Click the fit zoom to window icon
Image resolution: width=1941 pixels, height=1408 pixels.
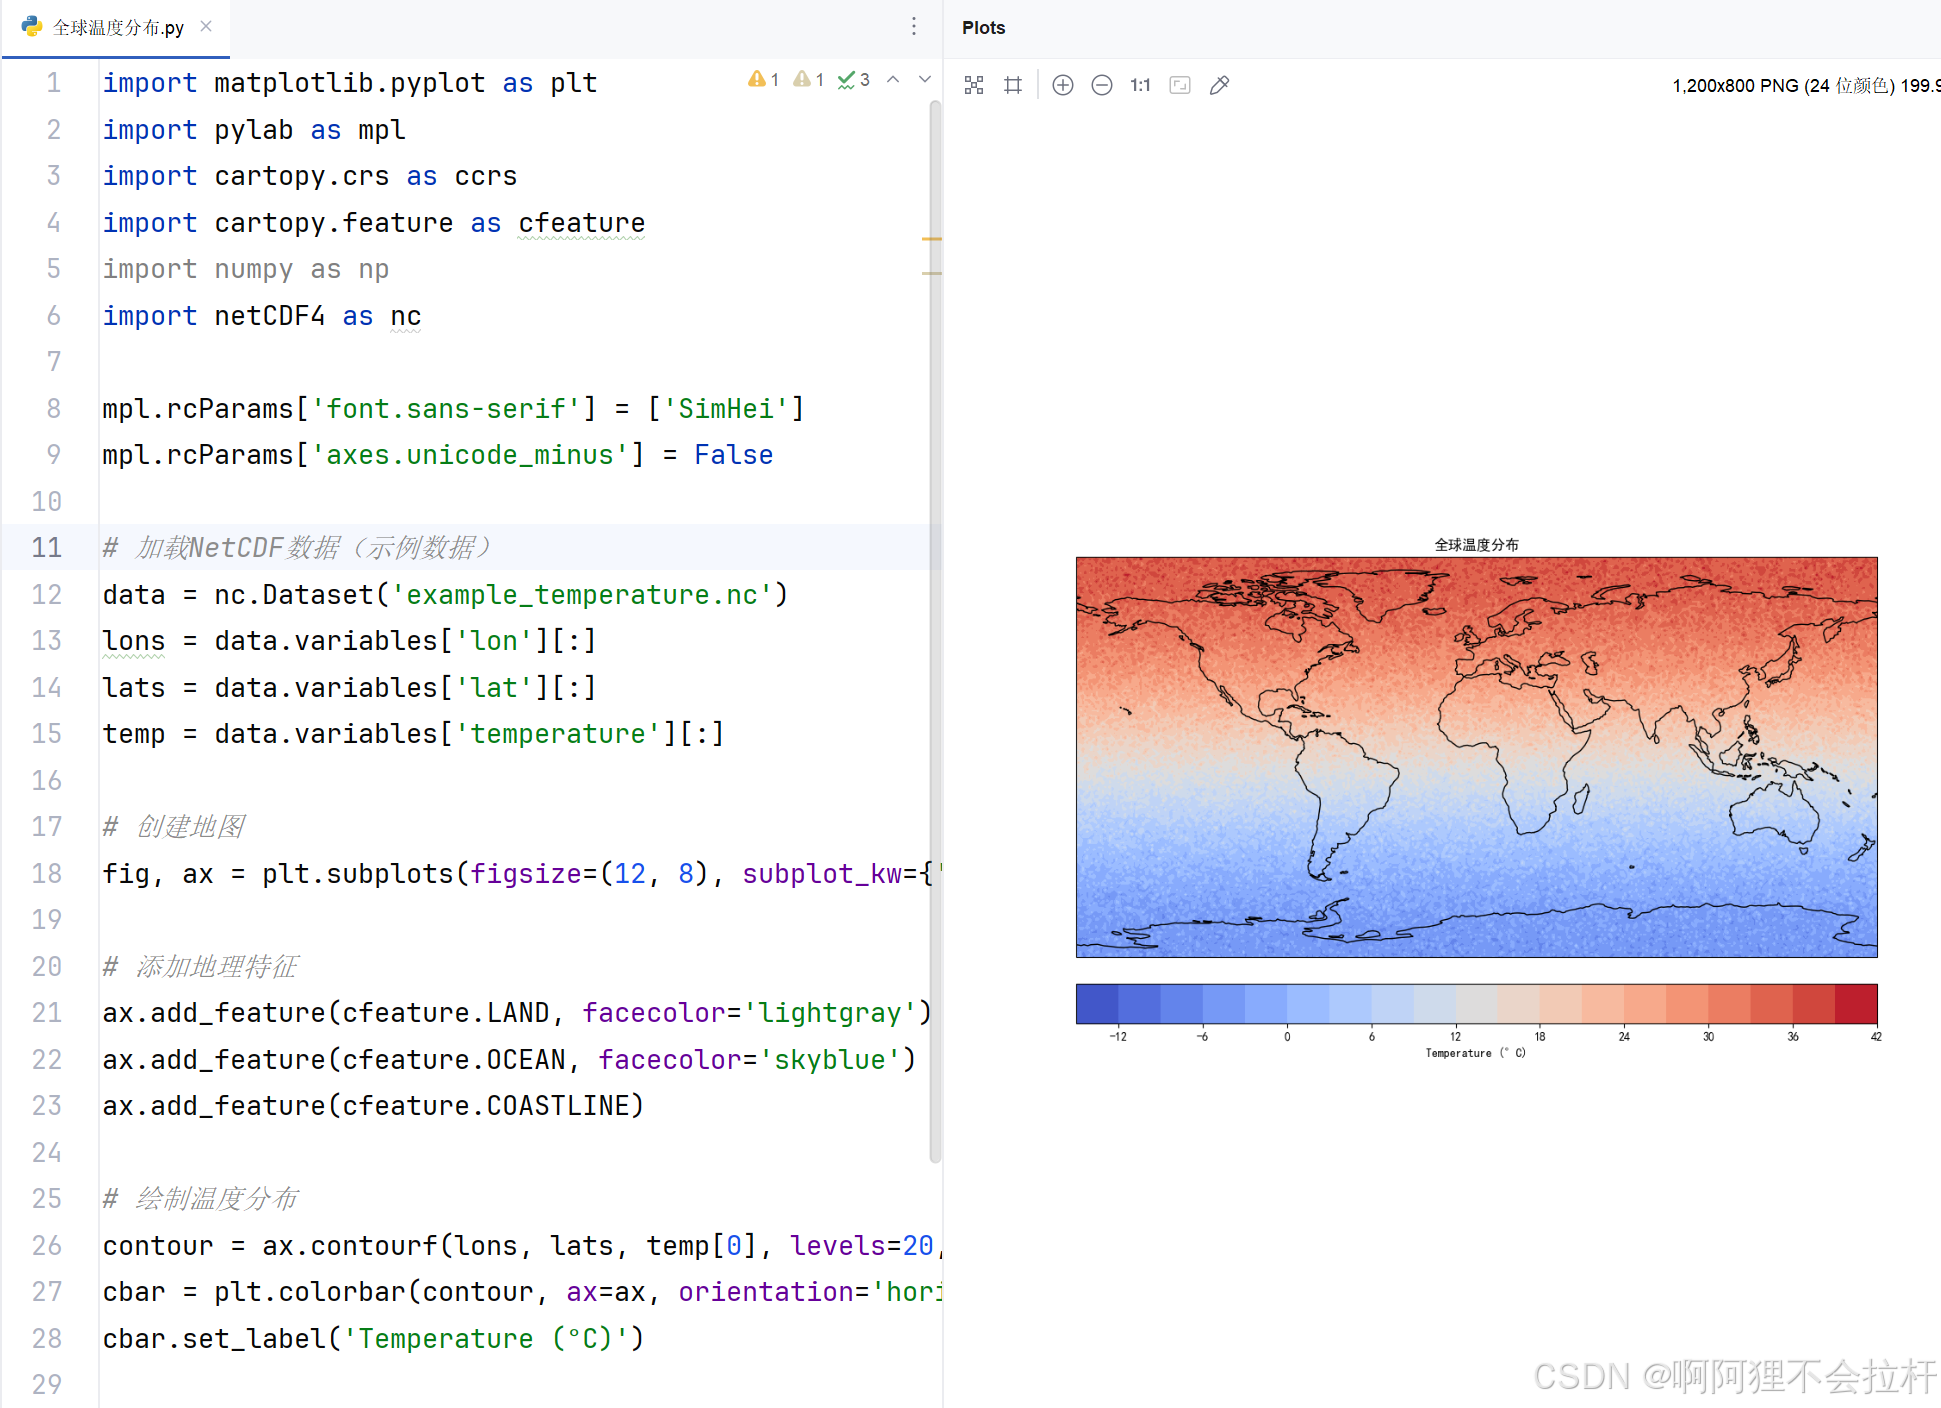pos(1180,85)
